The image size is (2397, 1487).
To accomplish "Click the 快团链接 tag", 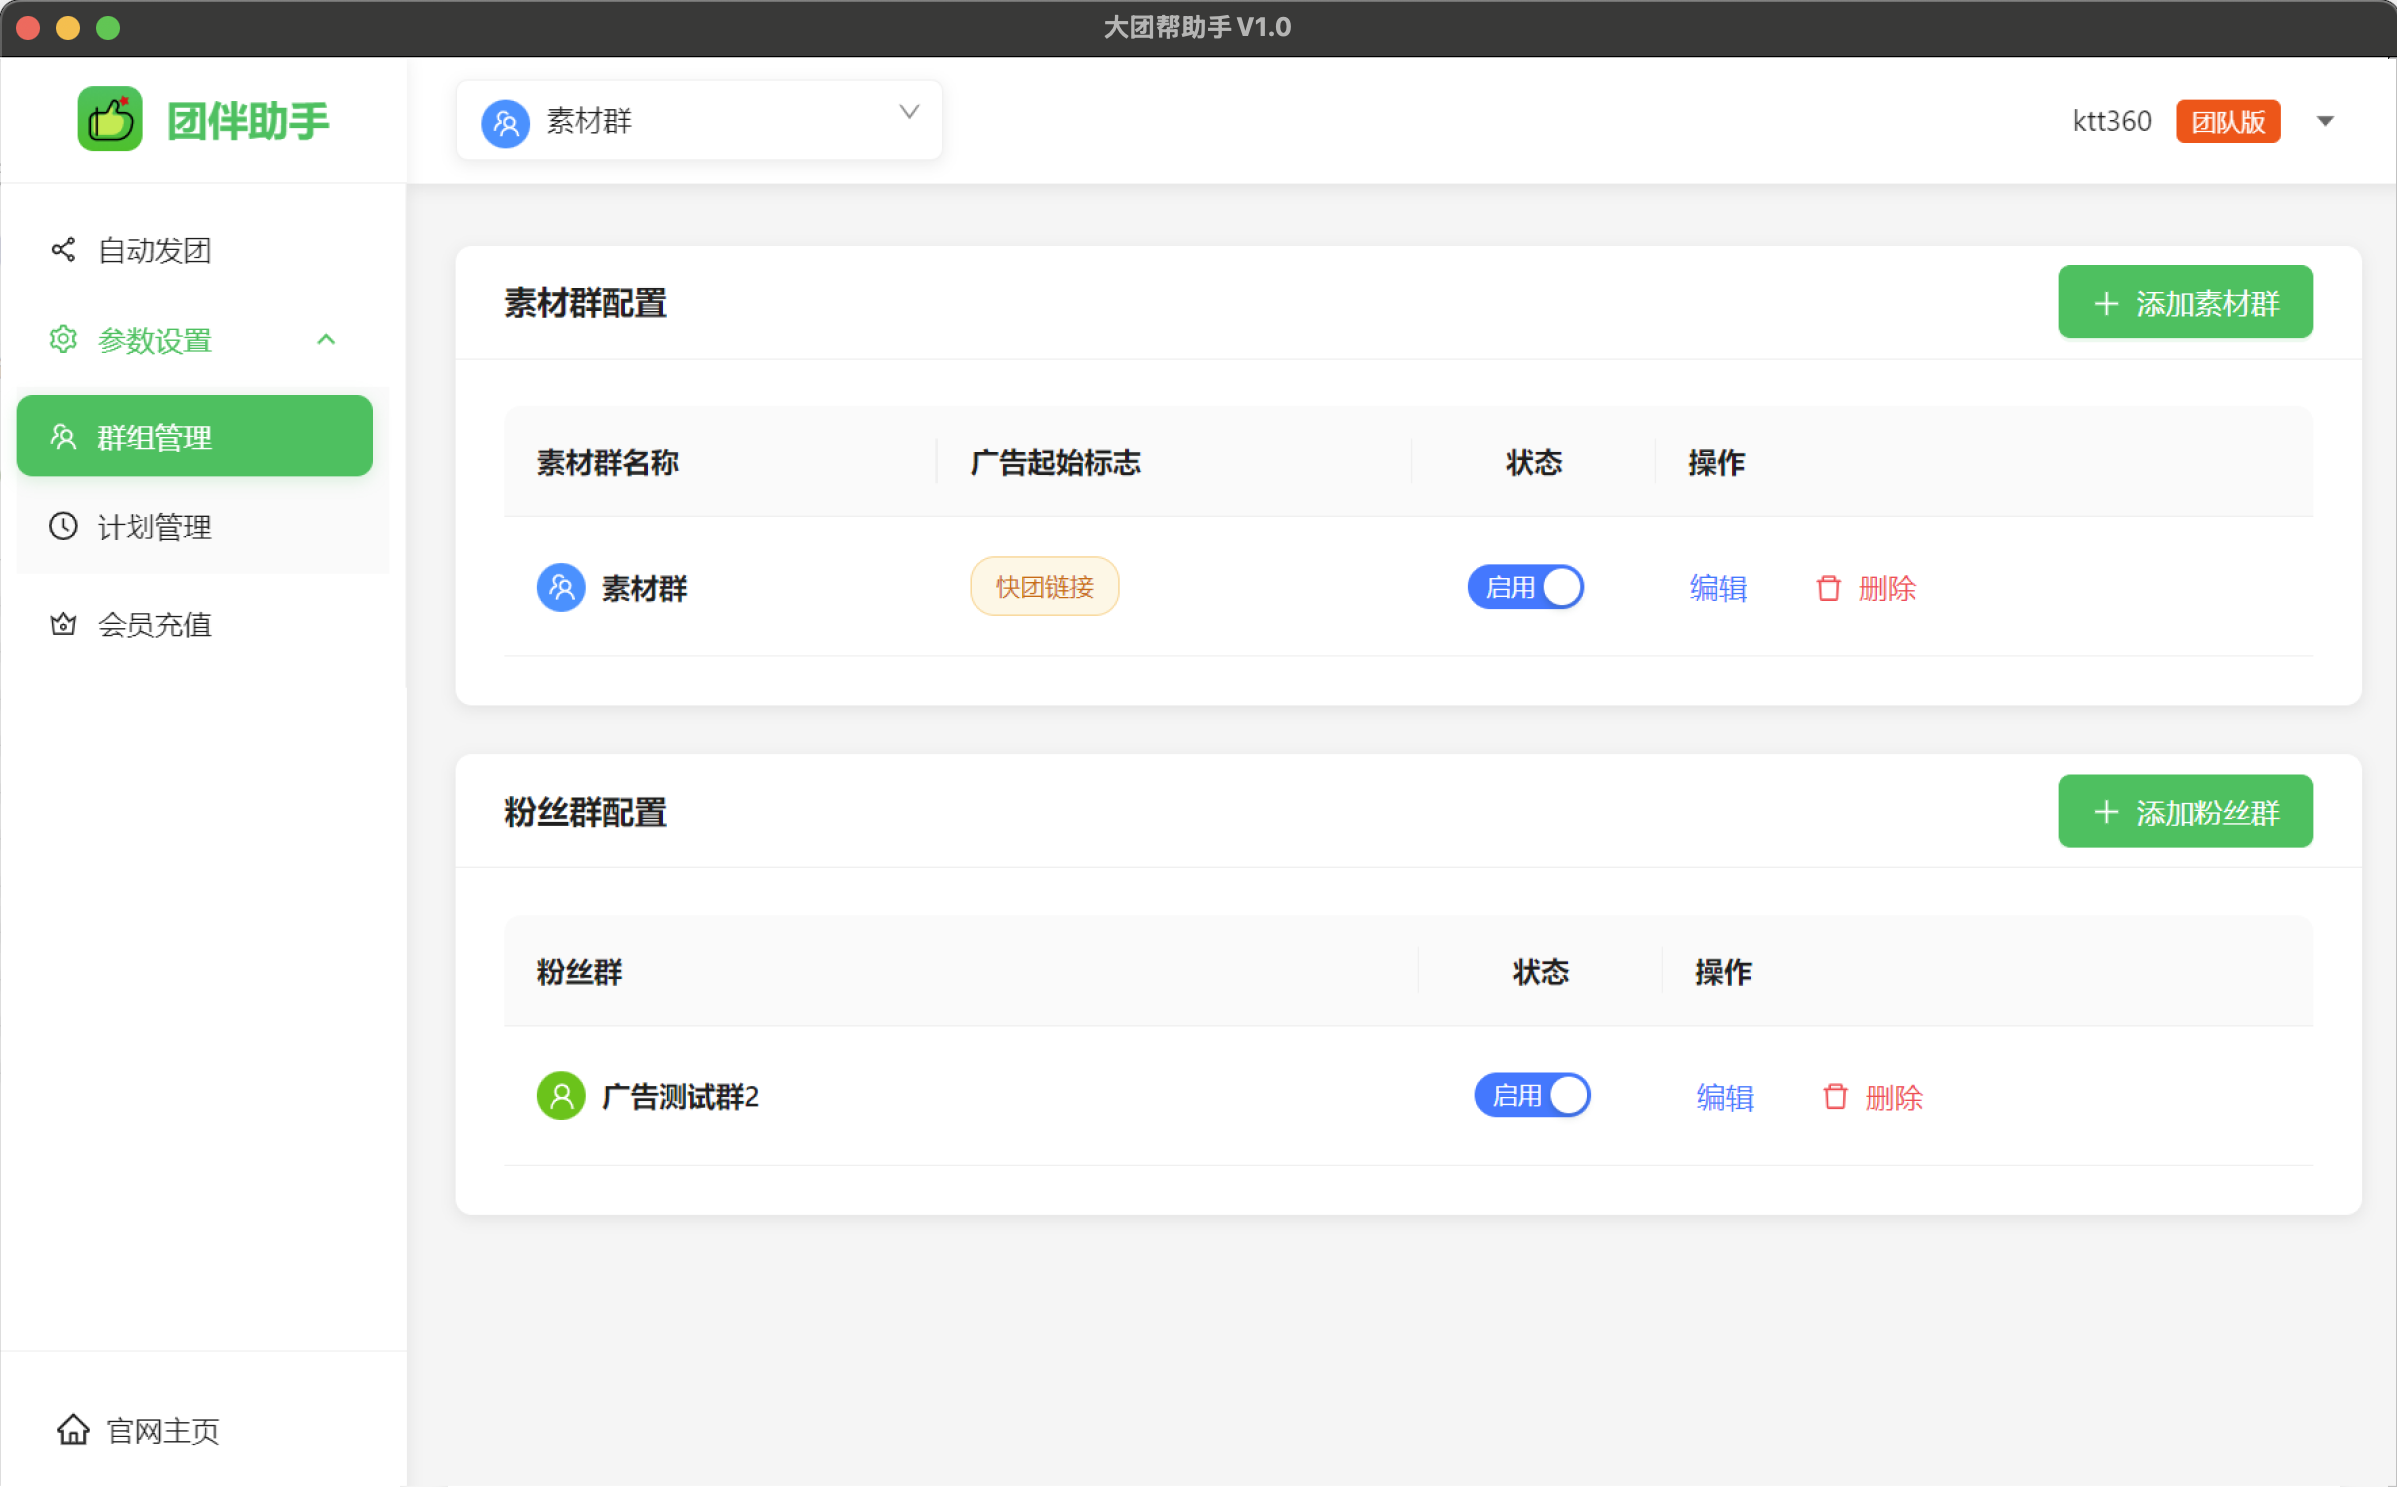I will pos(1044,586).
